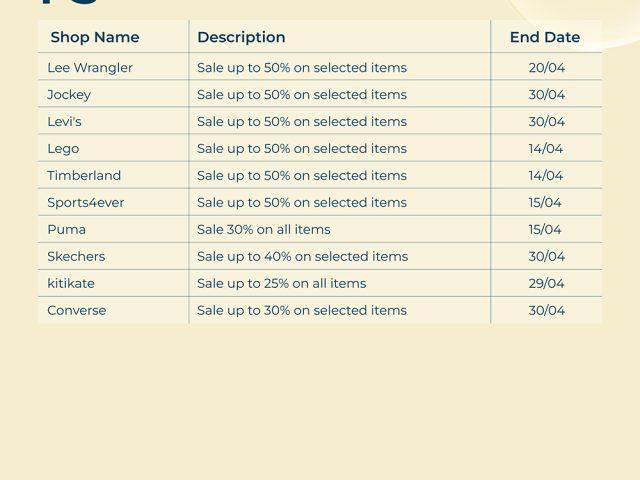Screen dimensions: 640x480
Task: Select the Converse 30% sale description
Action: (302, 311)
